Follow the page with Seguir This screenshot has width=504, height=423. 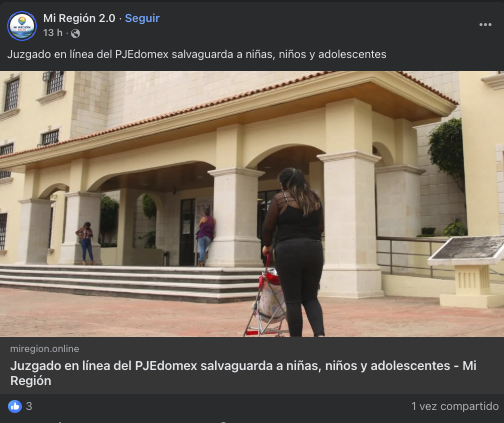pyautogui.click(x=142, y=18)
